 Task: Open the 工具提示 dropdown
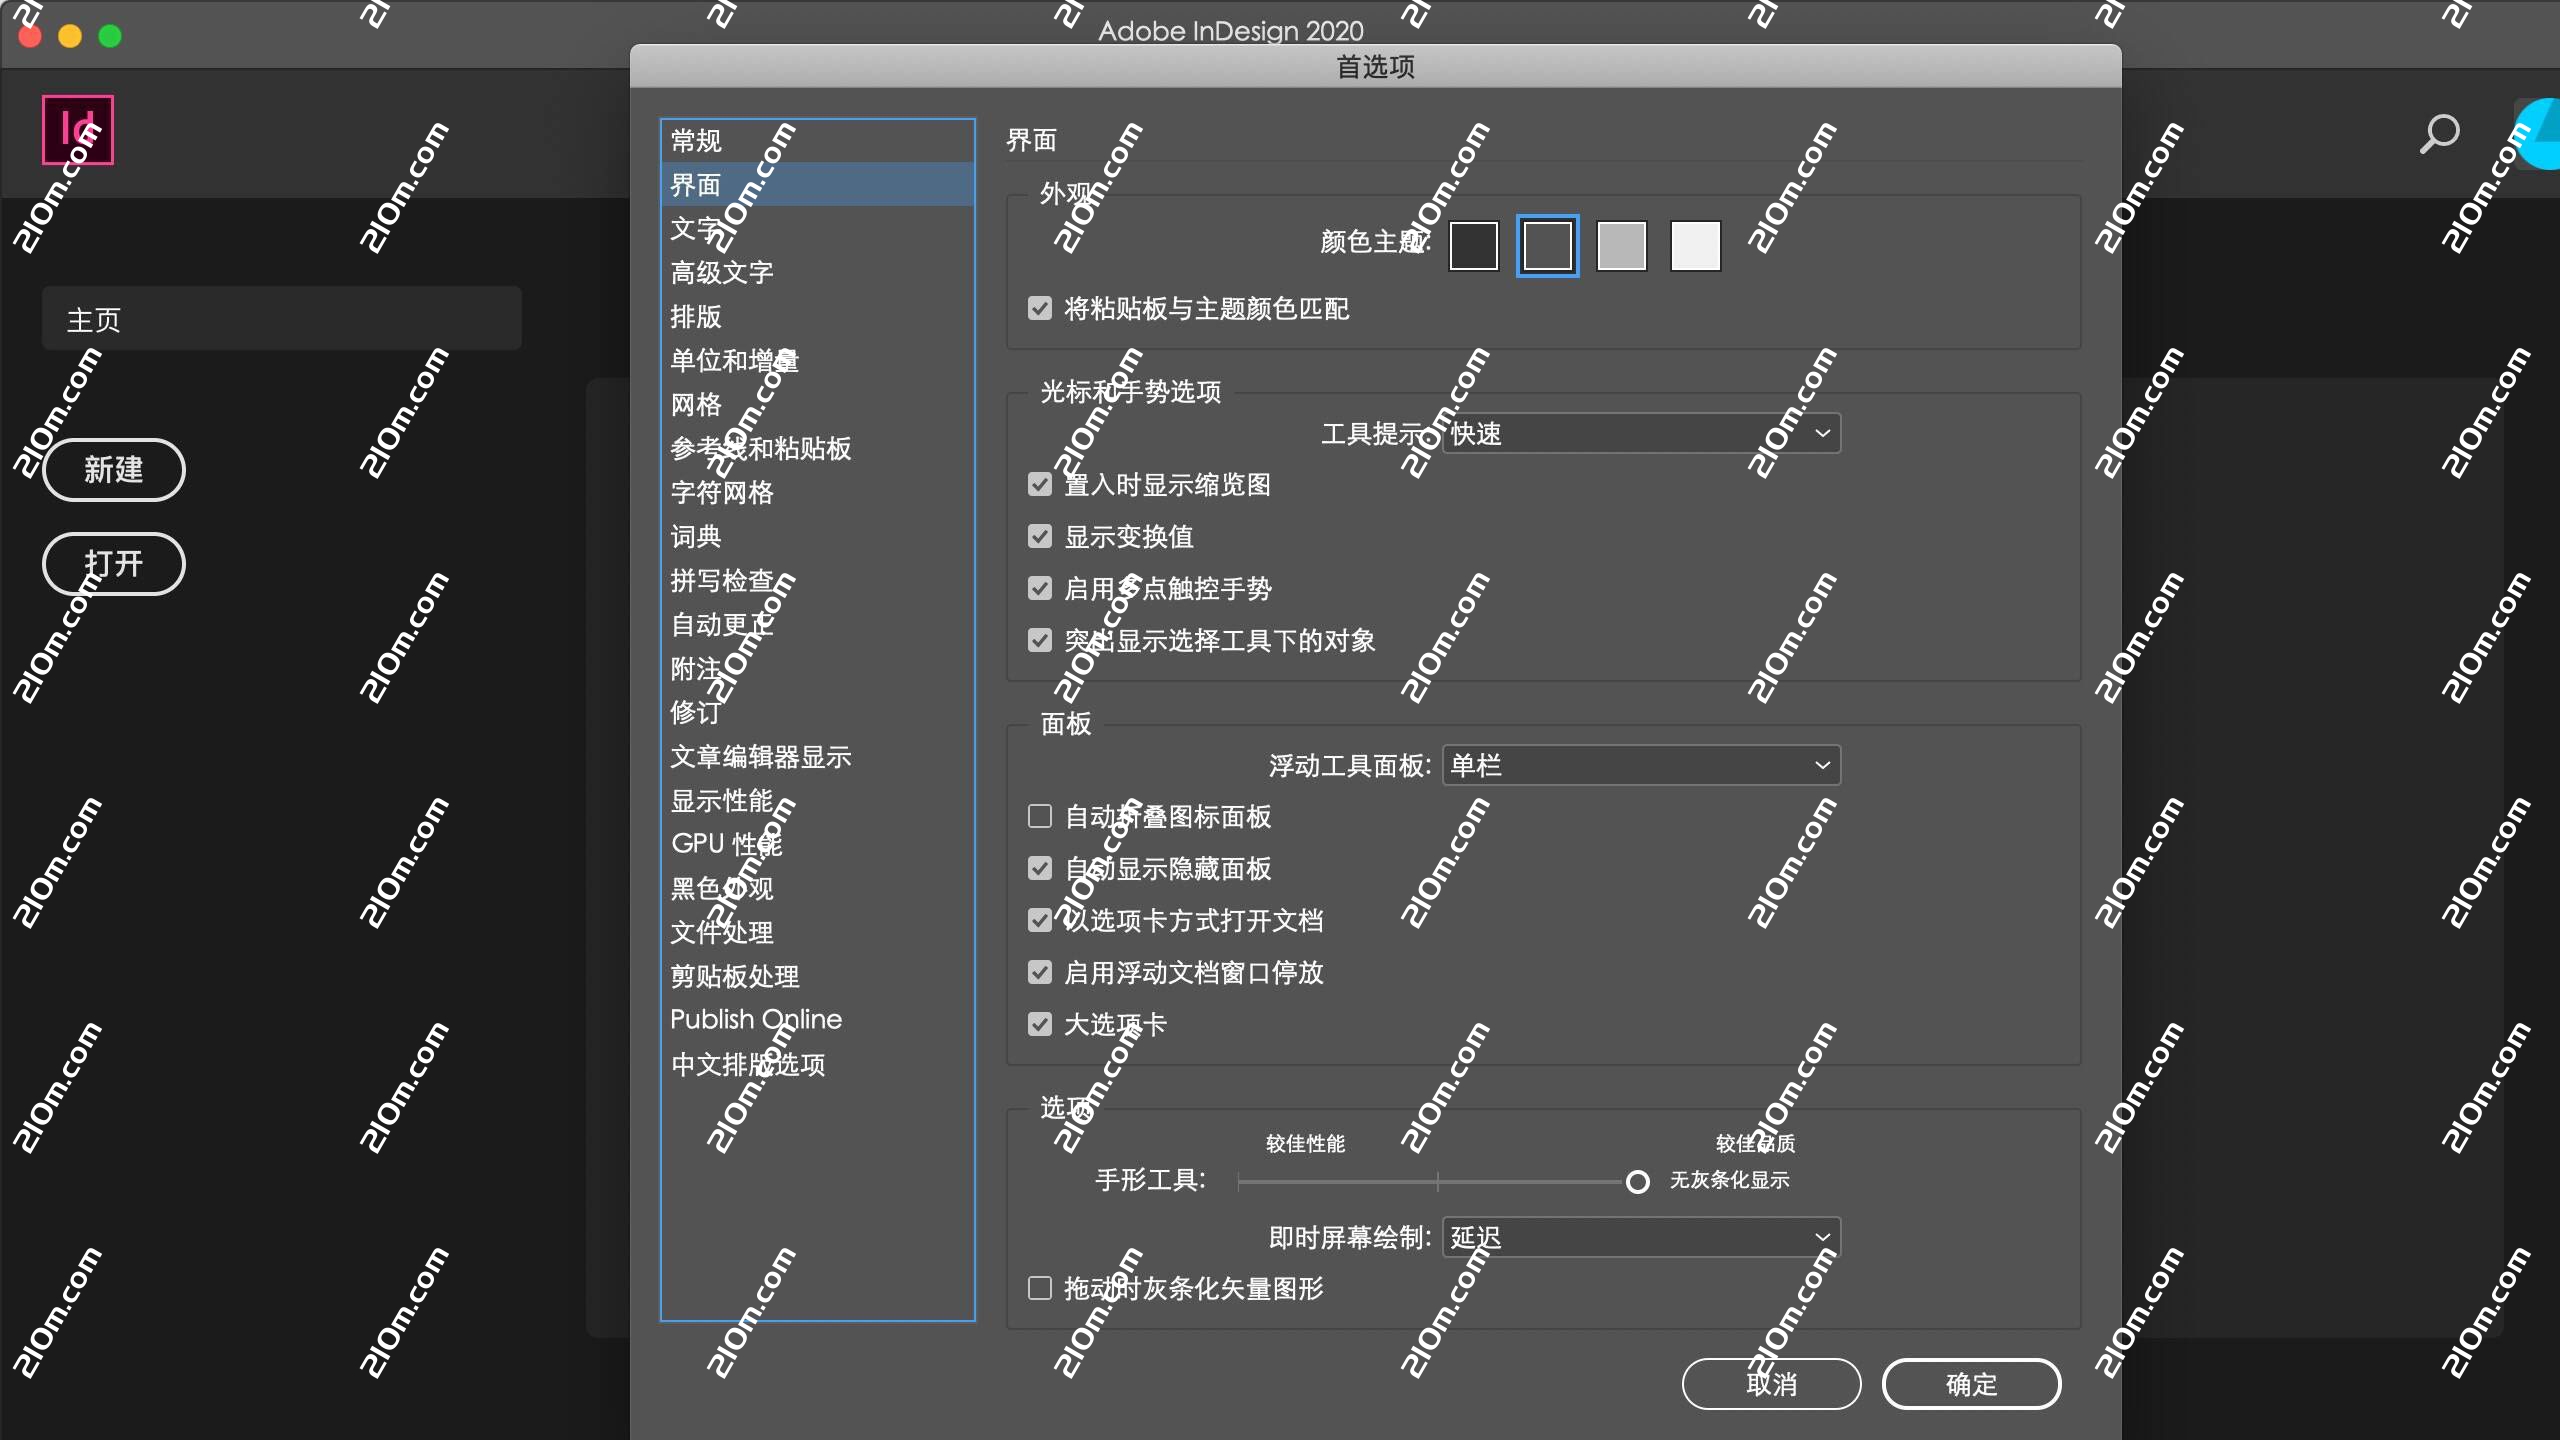pyautogui.click(x=1638, y=433)
